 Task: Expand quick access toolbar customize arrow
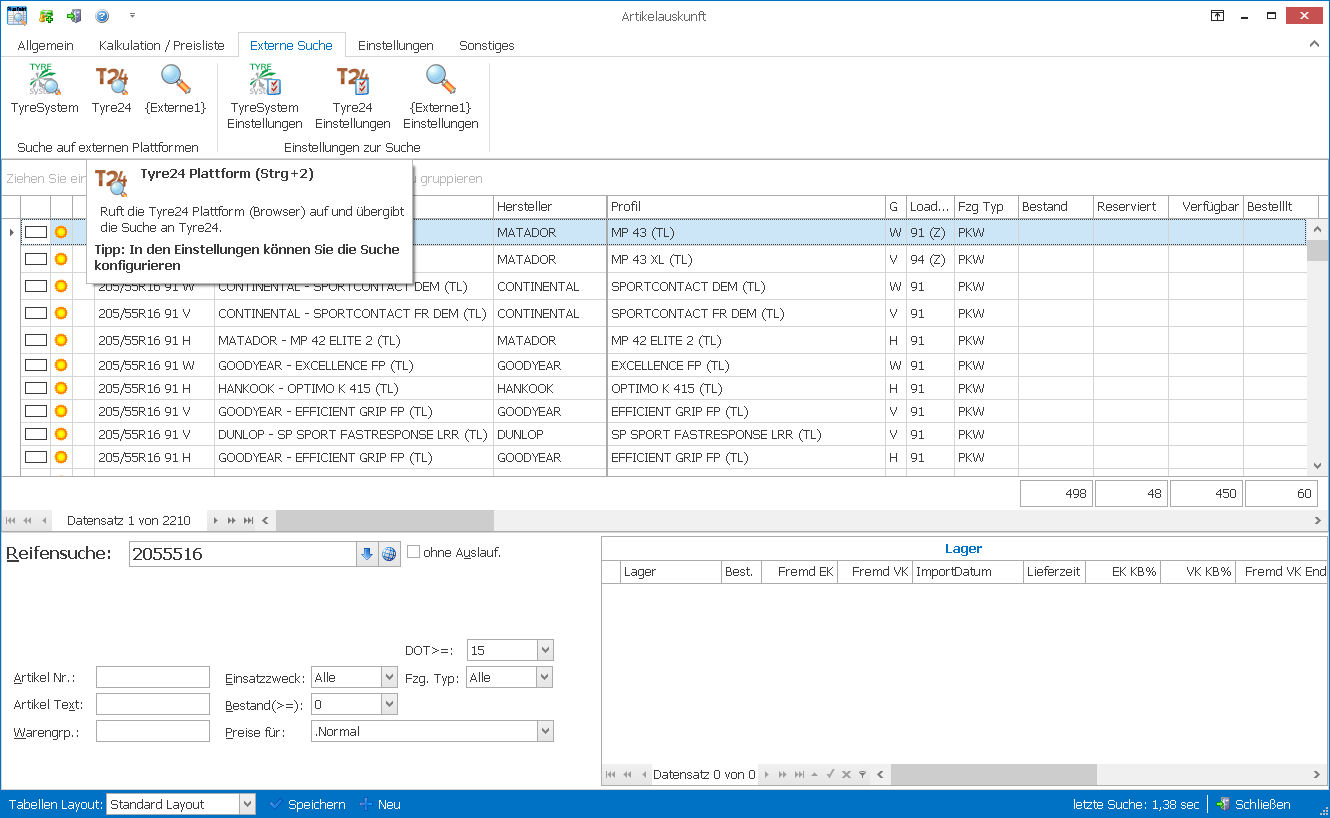tap(132, 16)
